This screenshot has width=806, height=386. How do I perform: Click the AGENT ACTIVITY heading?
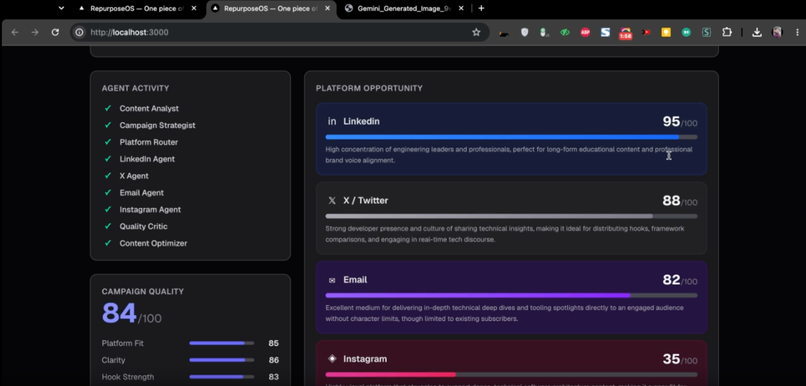pos(135,88)
